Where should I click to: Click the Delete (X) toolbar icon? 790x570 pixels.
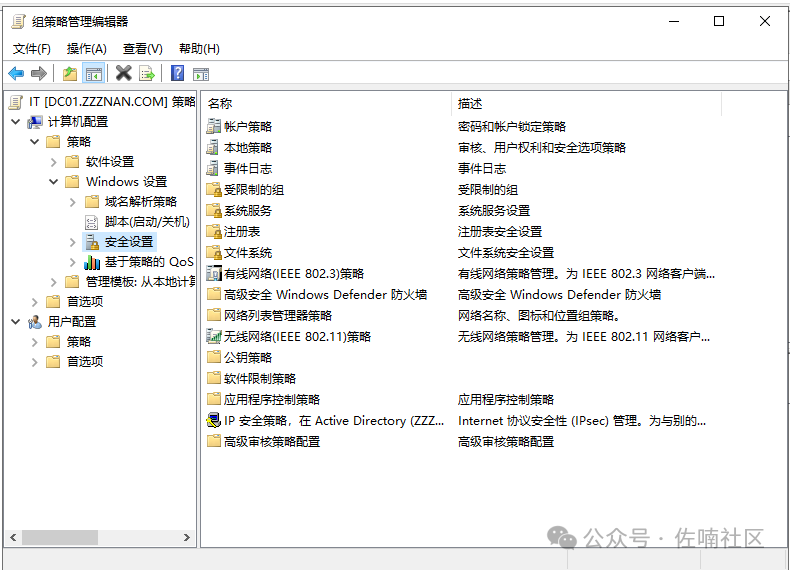point(123,74)
